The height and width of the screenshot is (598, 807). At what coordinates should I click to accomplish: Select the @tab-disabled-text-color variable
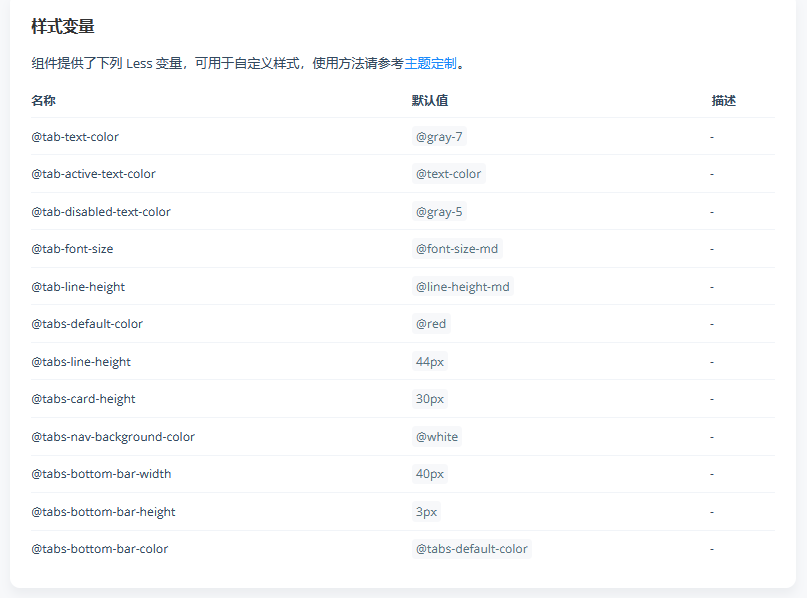[101, 211]
